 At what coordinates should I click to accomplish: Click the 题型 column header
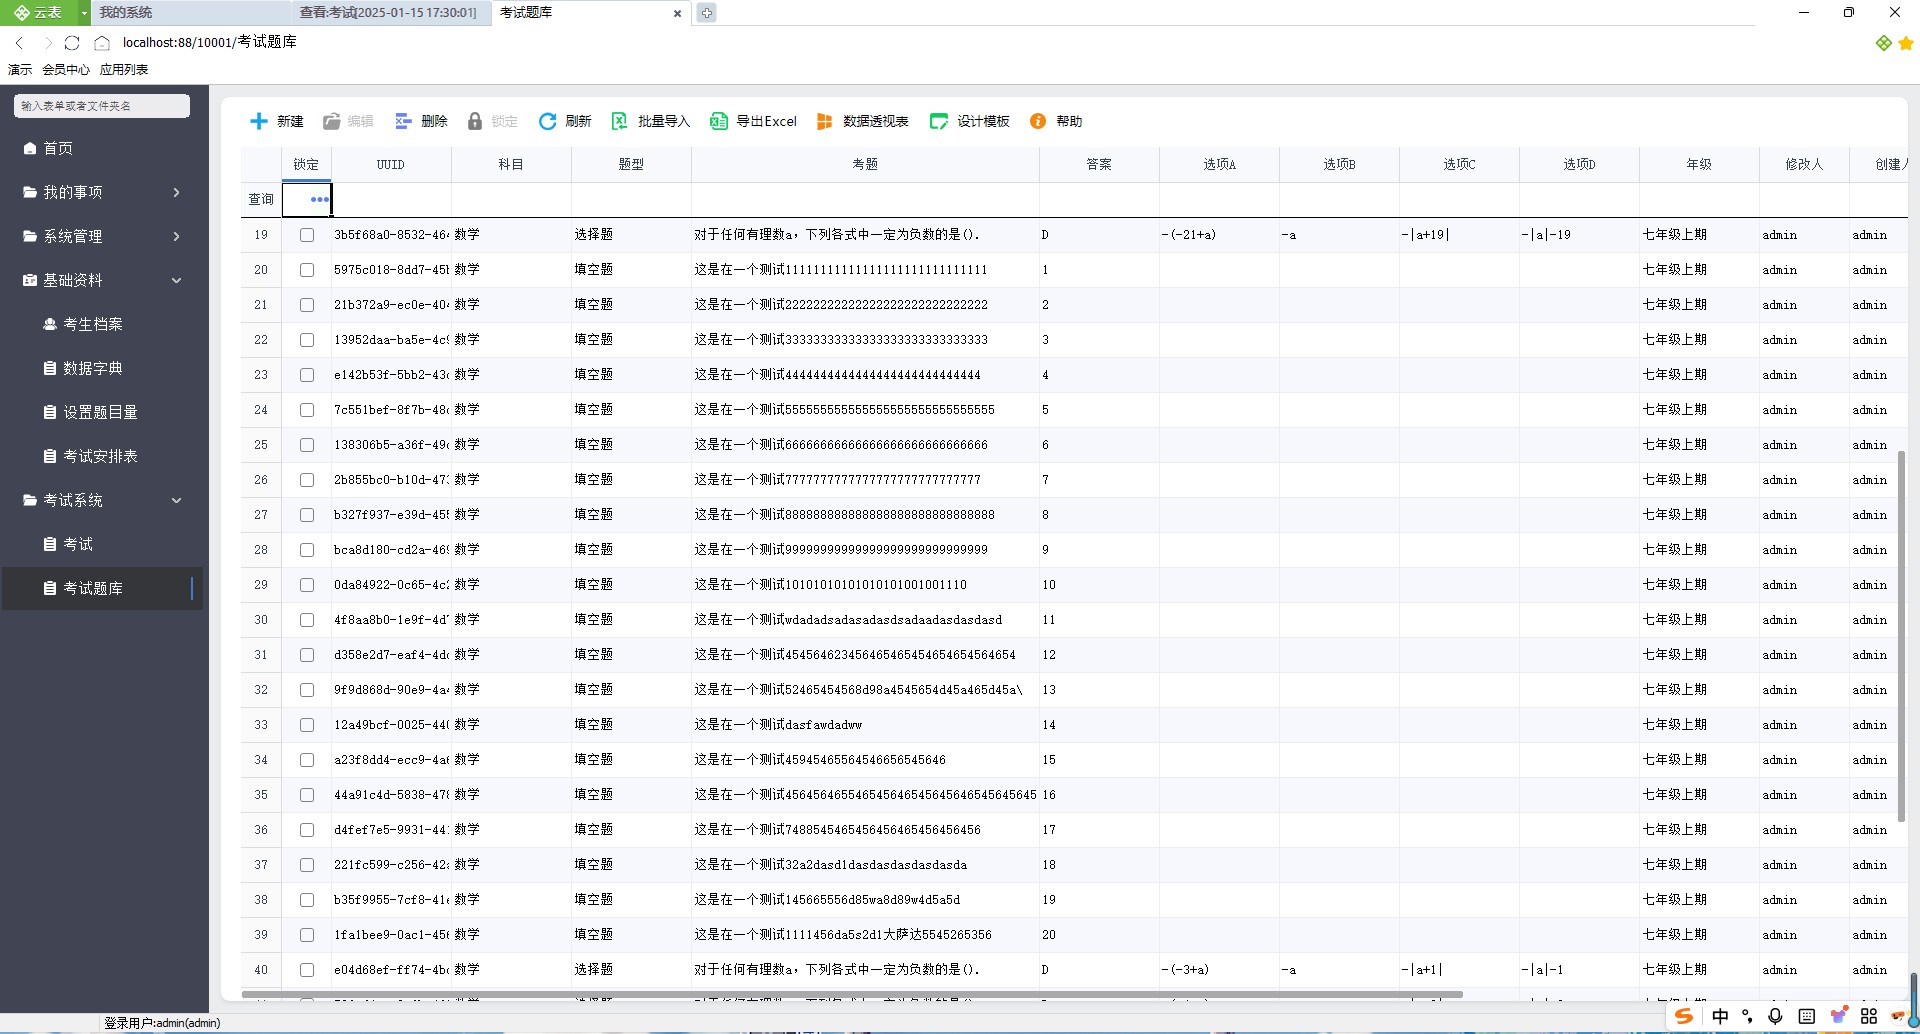[x=631, y=165]
